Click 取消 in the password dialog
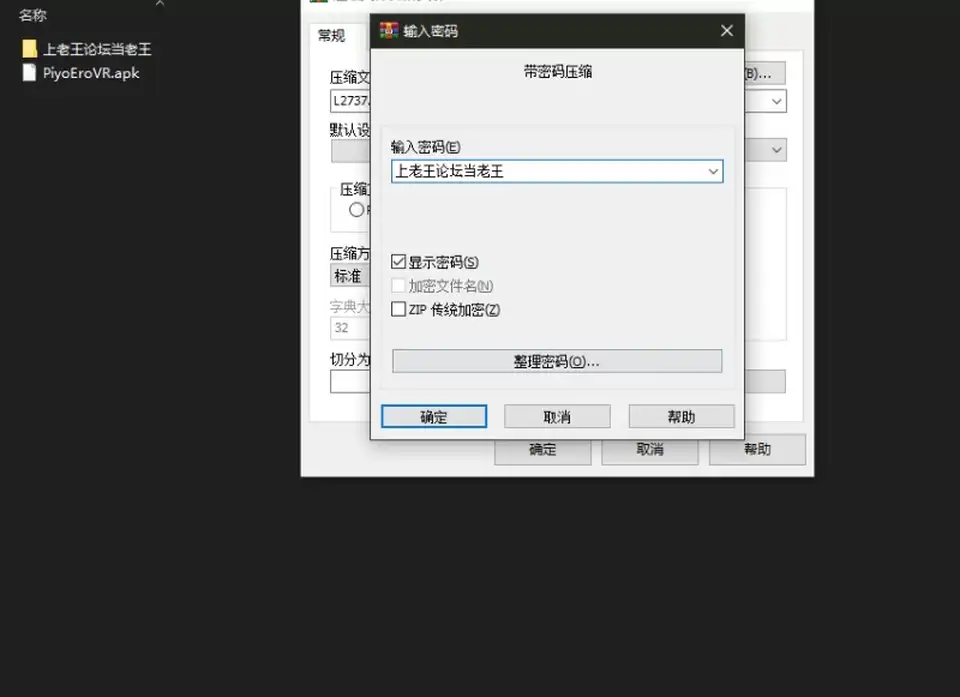The height and width of the screenshot is (697, 960). 557,416
